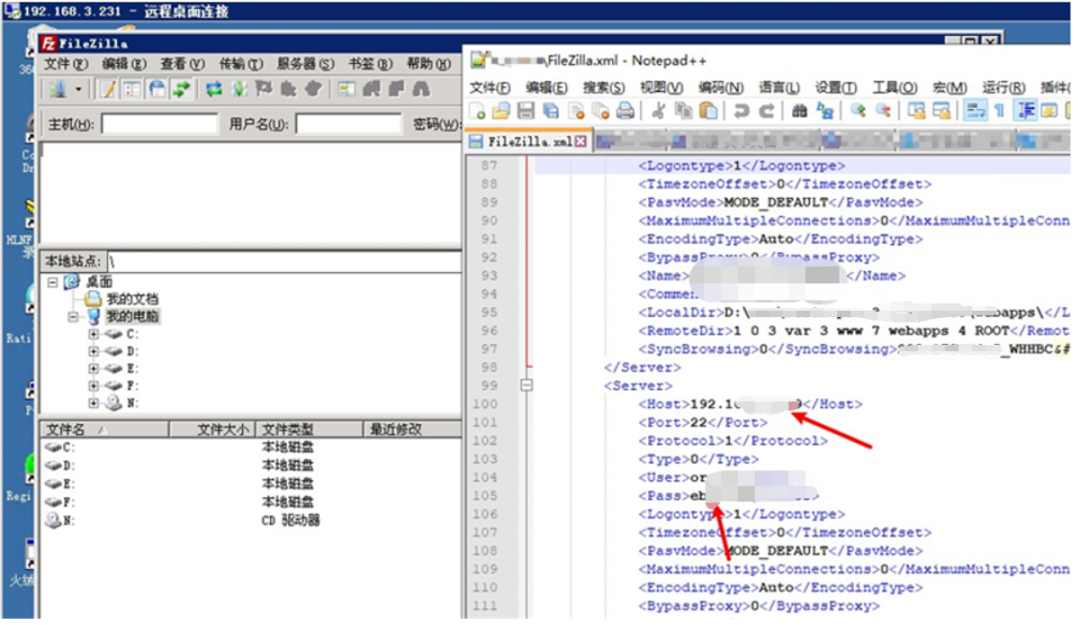The width and height of the screenshot is (1080, 625).
Task: Expand the D: drive in the local tree
Action: (x=93, y=351)
